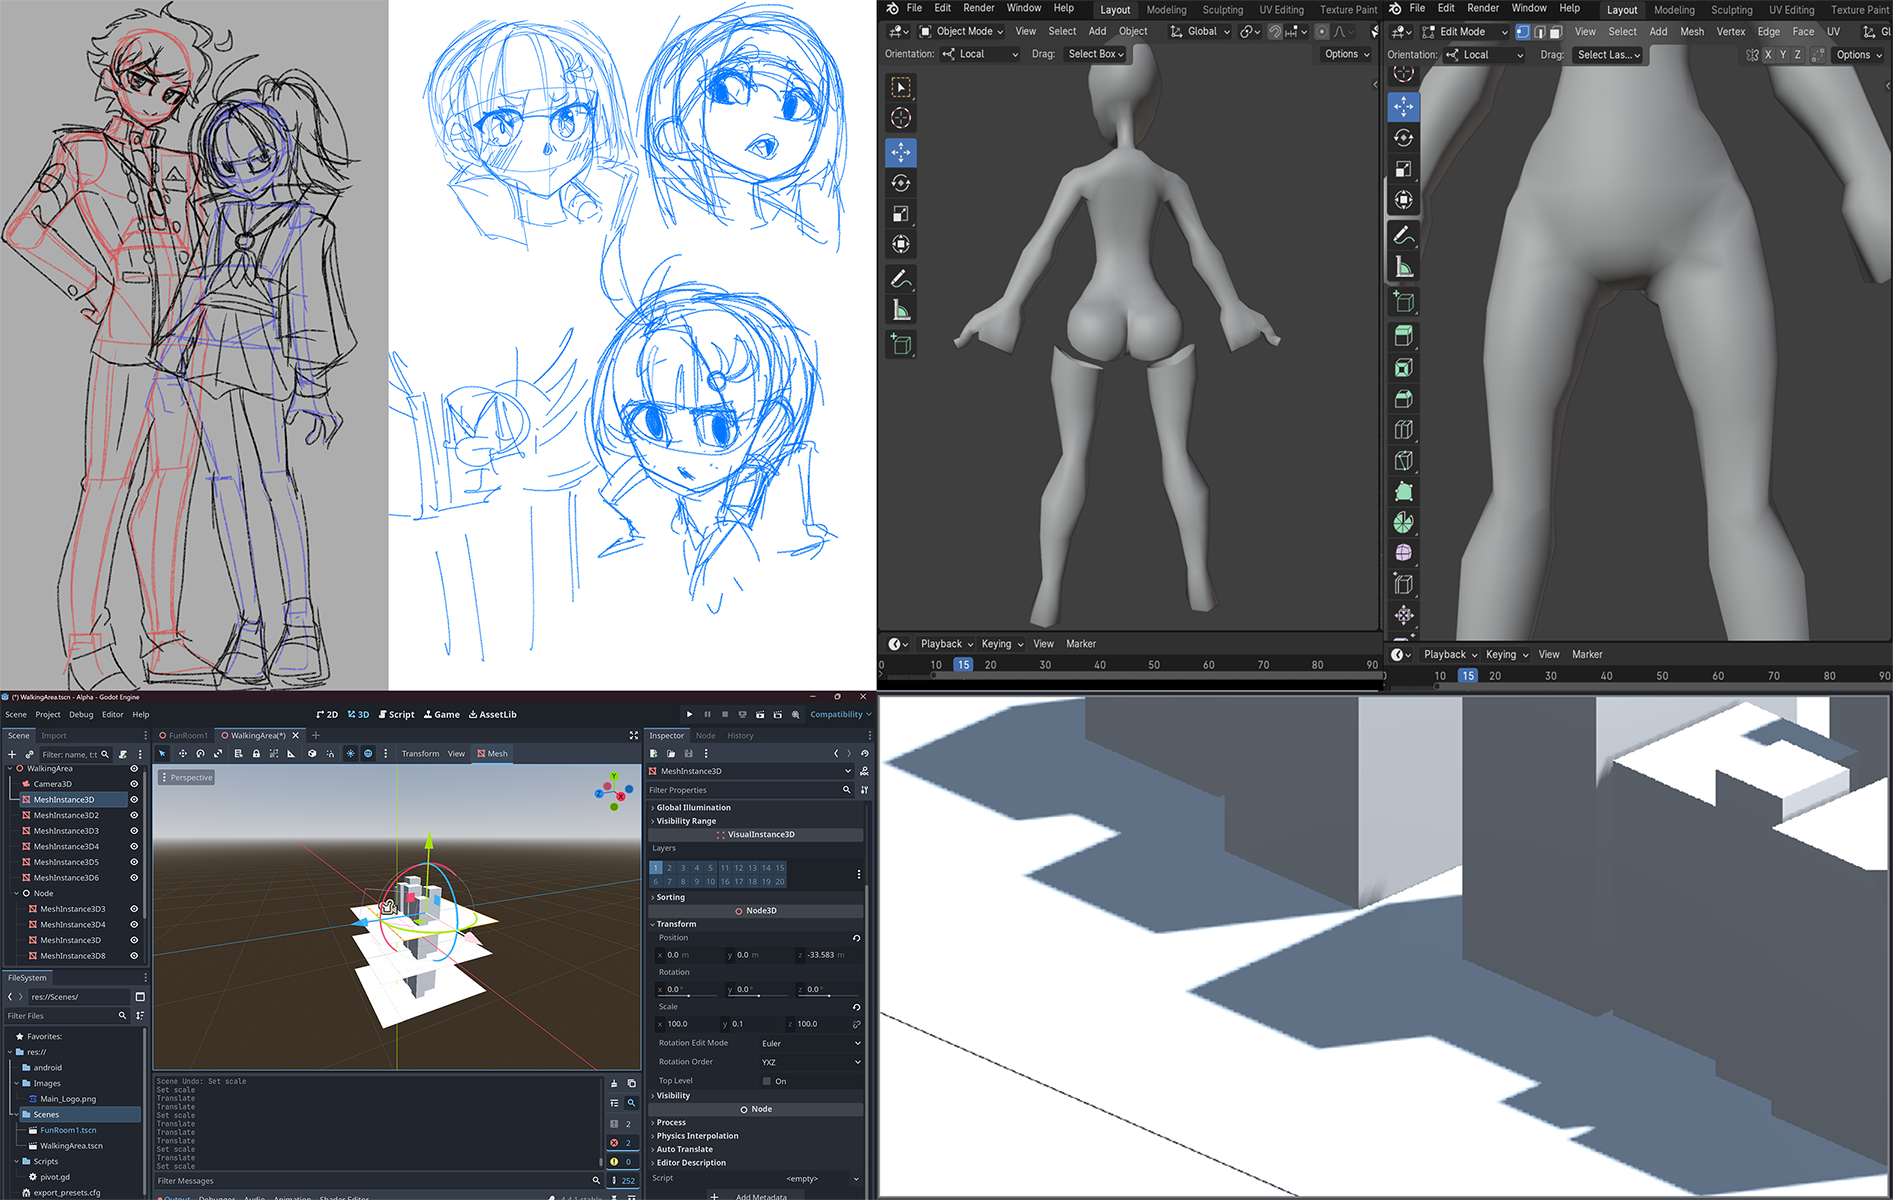Image resolution: width=1893 pixels, height=1200 pixels.
Task: Switch Godot to the 2D workspace
Action: (x=327, y=715)
